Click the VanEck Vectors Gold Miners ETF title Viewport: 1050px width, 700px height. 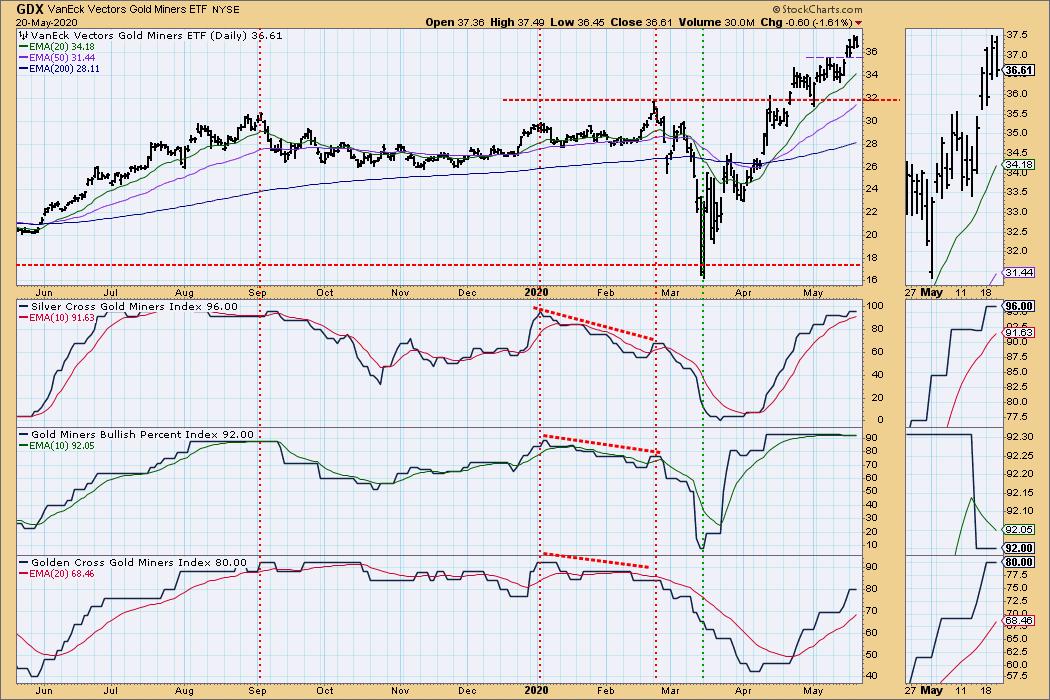125,10
